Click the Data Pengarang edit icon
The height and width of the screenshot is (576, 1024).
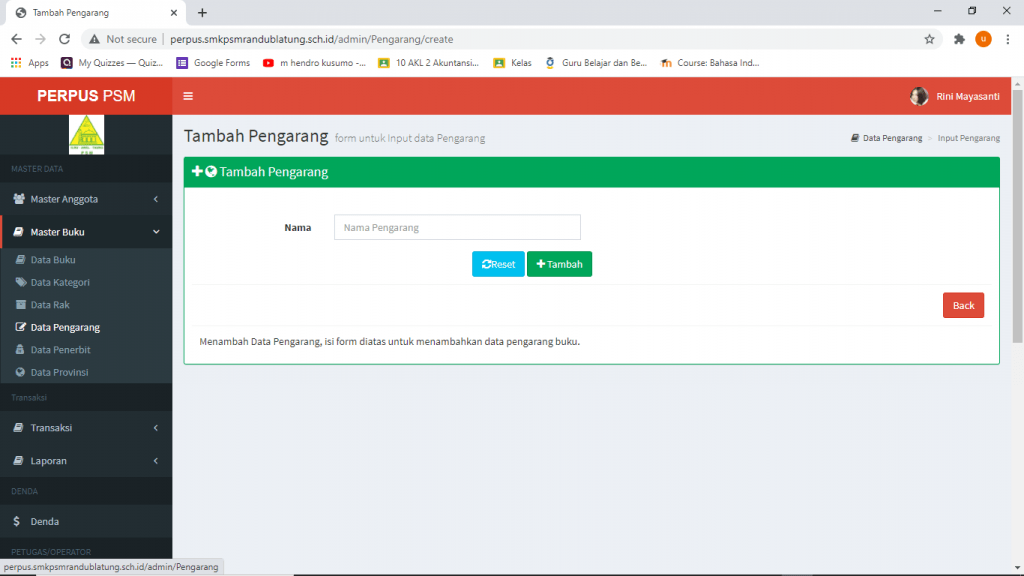tap(21, 327)
